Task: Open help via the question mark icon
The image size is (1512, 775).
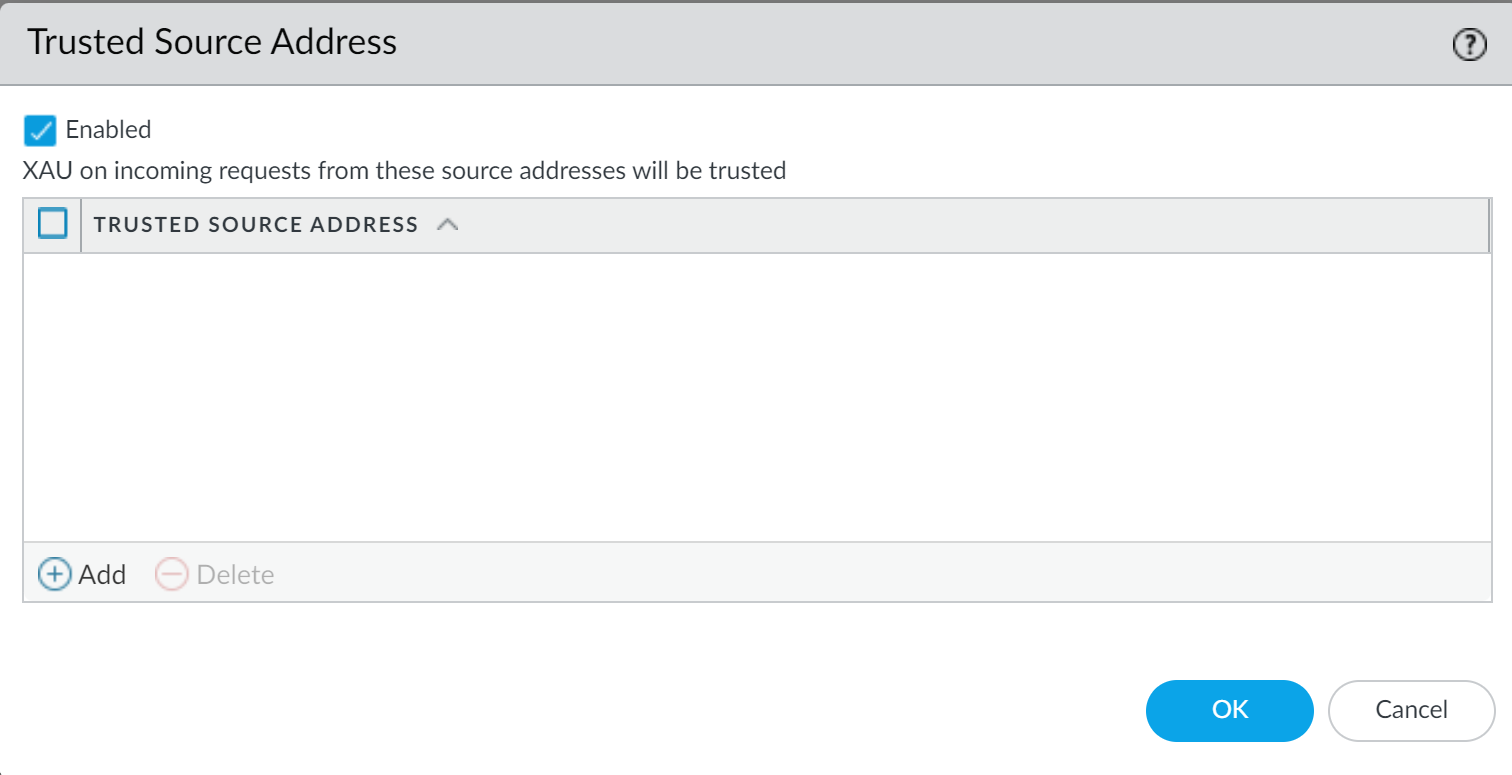Action: (1469, 45)
